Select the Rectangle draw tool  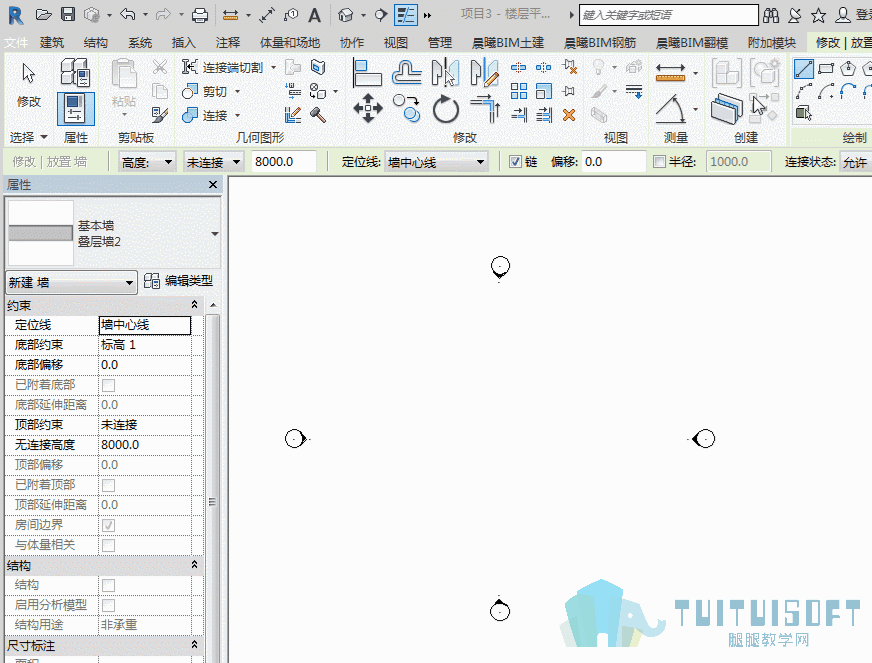coord(826,70)
